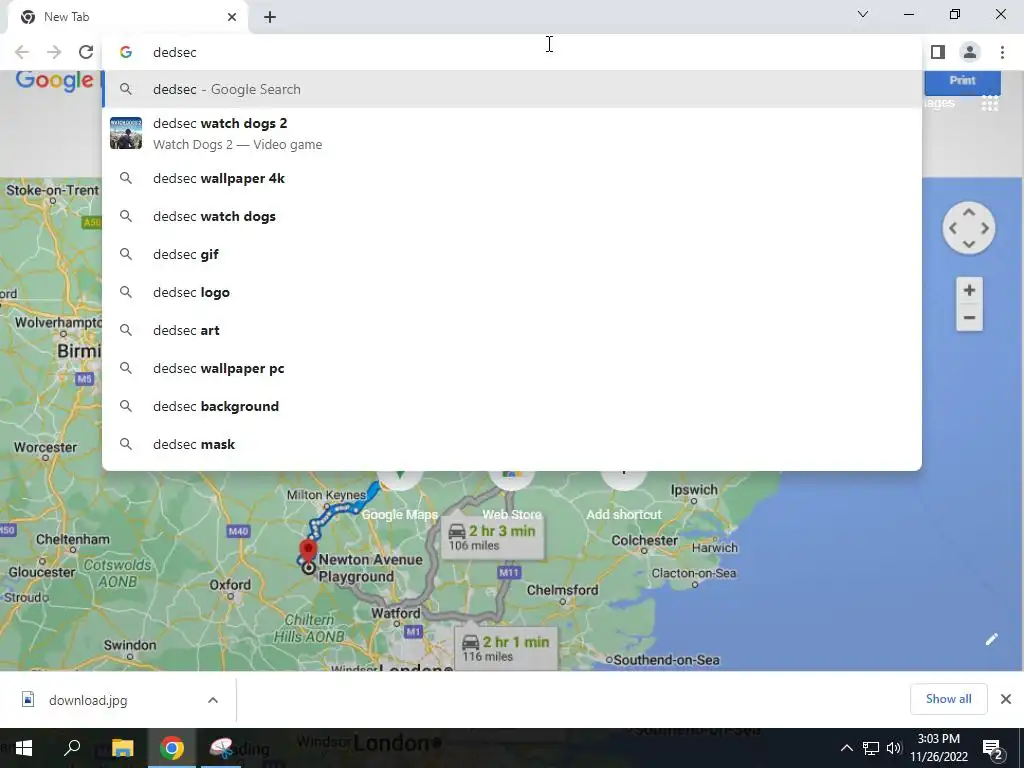The image size is (1024, 768).
Task: Close the downloads bar
Action: [x=1006, y=699]
